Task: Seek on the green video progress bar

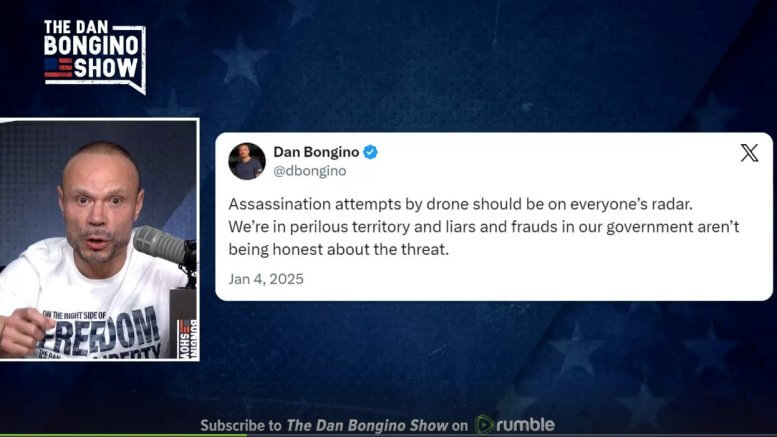Action: (x=123, y=436)
